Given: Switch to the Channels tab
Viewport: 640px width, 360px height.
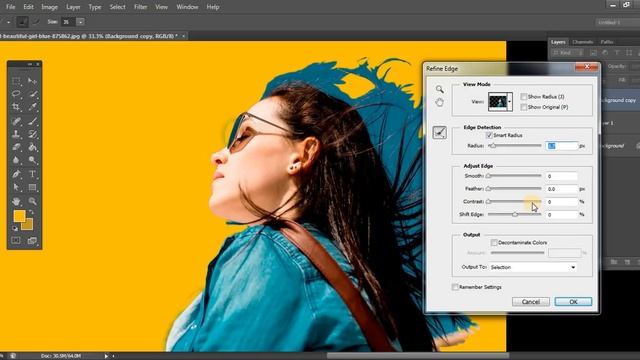Looking at the screenshot, I should pos(582,42).
